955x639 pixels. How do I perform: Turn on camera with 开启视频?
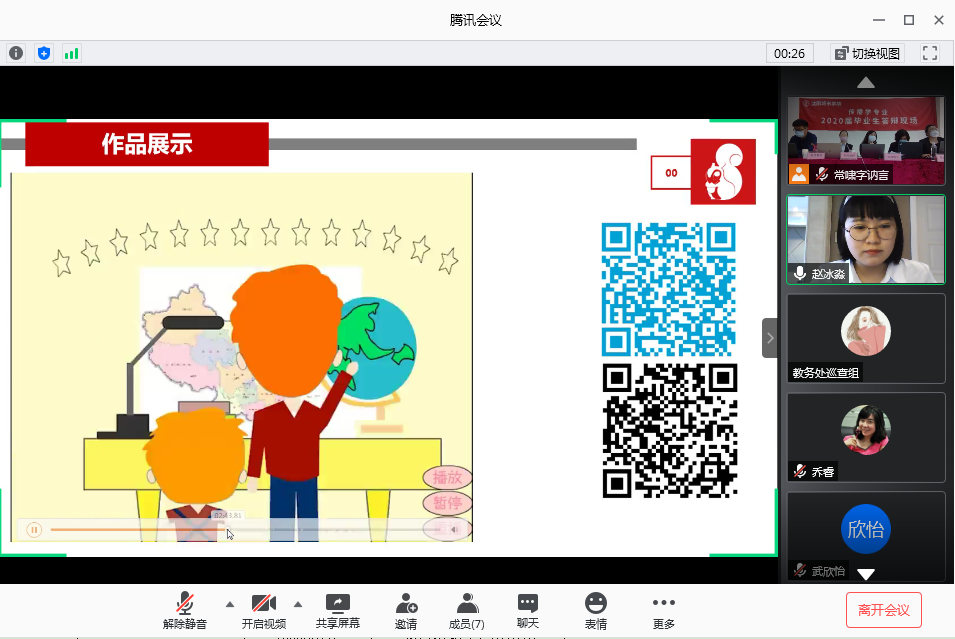[x=264, y=611]
